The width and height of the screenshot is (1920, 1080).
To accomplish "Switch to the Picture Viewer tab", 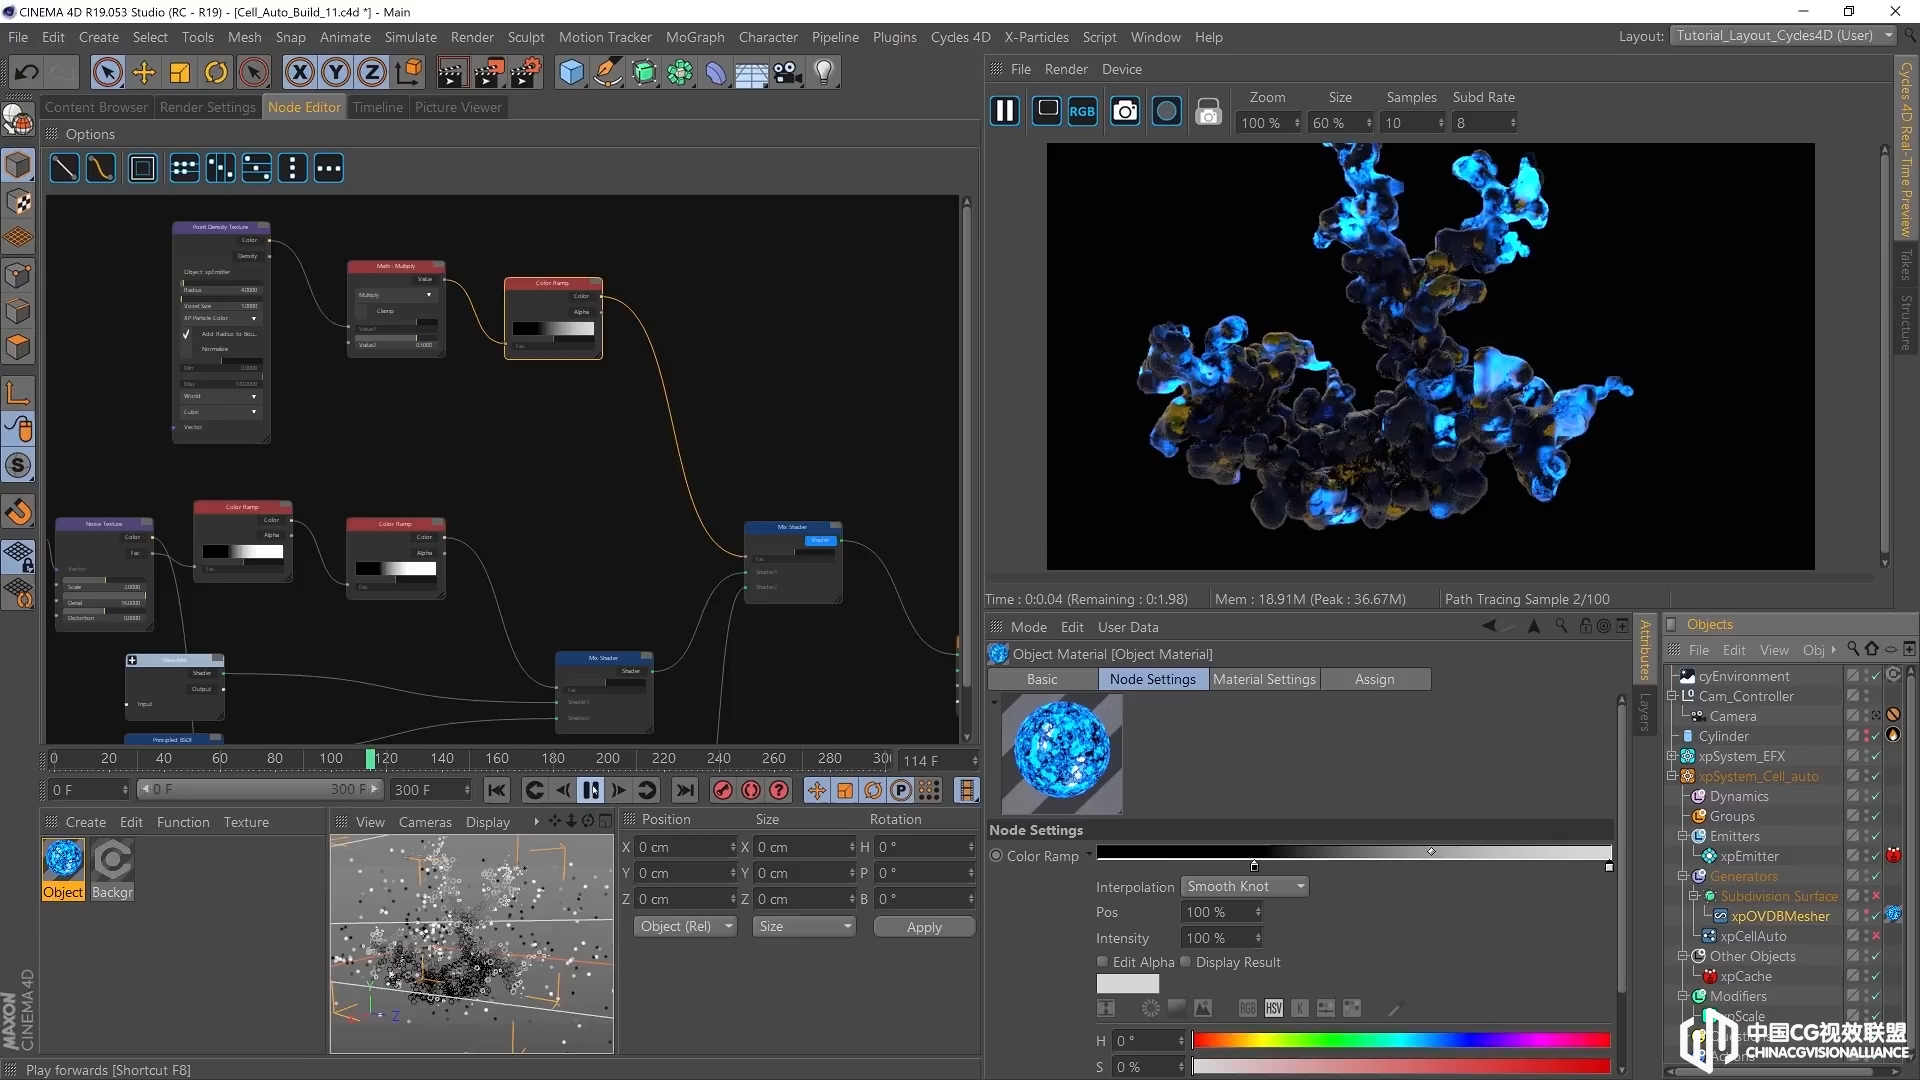I will pyautogui.click(x=458, y=107).
